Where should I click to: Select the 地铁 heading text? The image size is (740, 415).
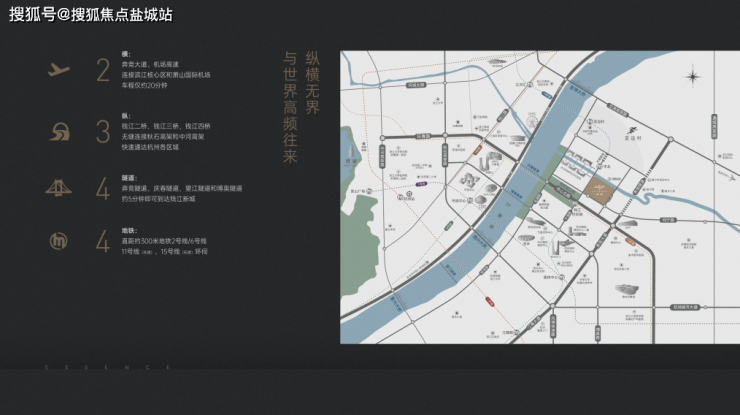click(126, 229)
